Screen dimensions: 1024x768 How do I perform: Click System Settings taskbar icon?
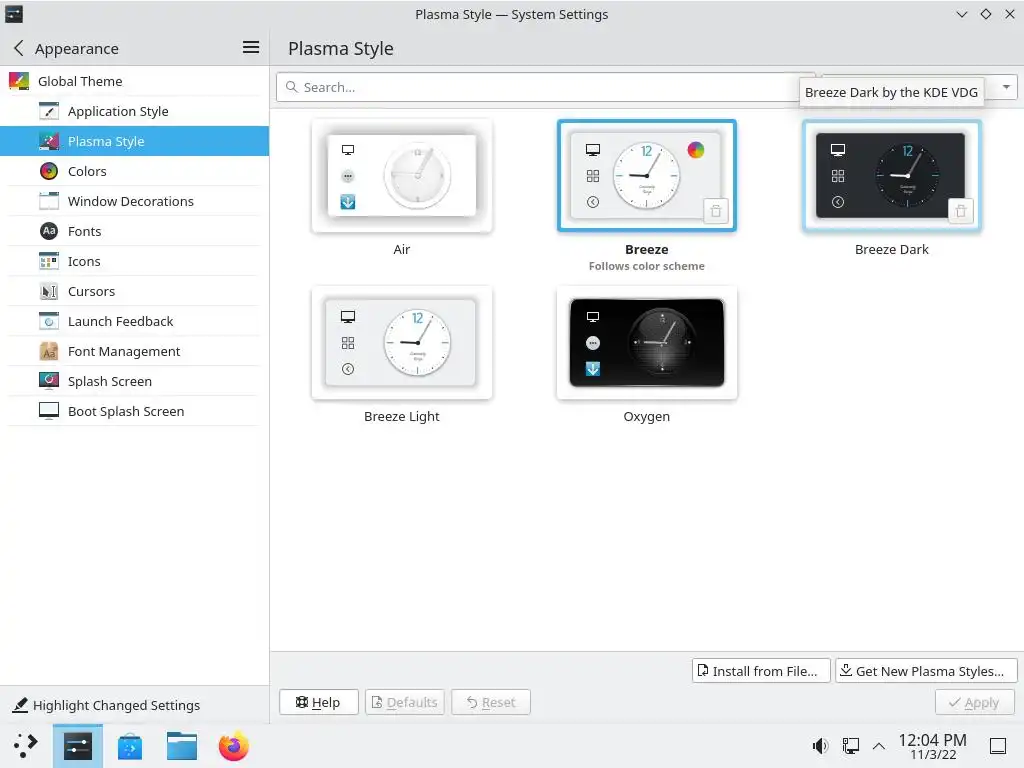(78, 746)
